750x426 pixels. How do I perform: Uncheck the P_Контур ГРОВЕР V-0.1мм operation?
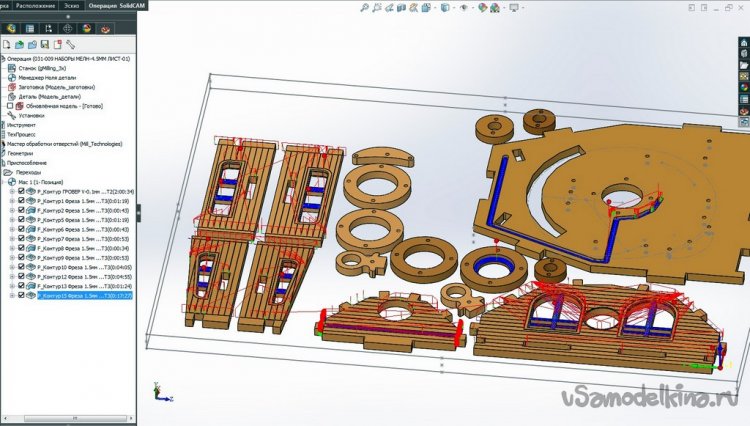point(21,191)
